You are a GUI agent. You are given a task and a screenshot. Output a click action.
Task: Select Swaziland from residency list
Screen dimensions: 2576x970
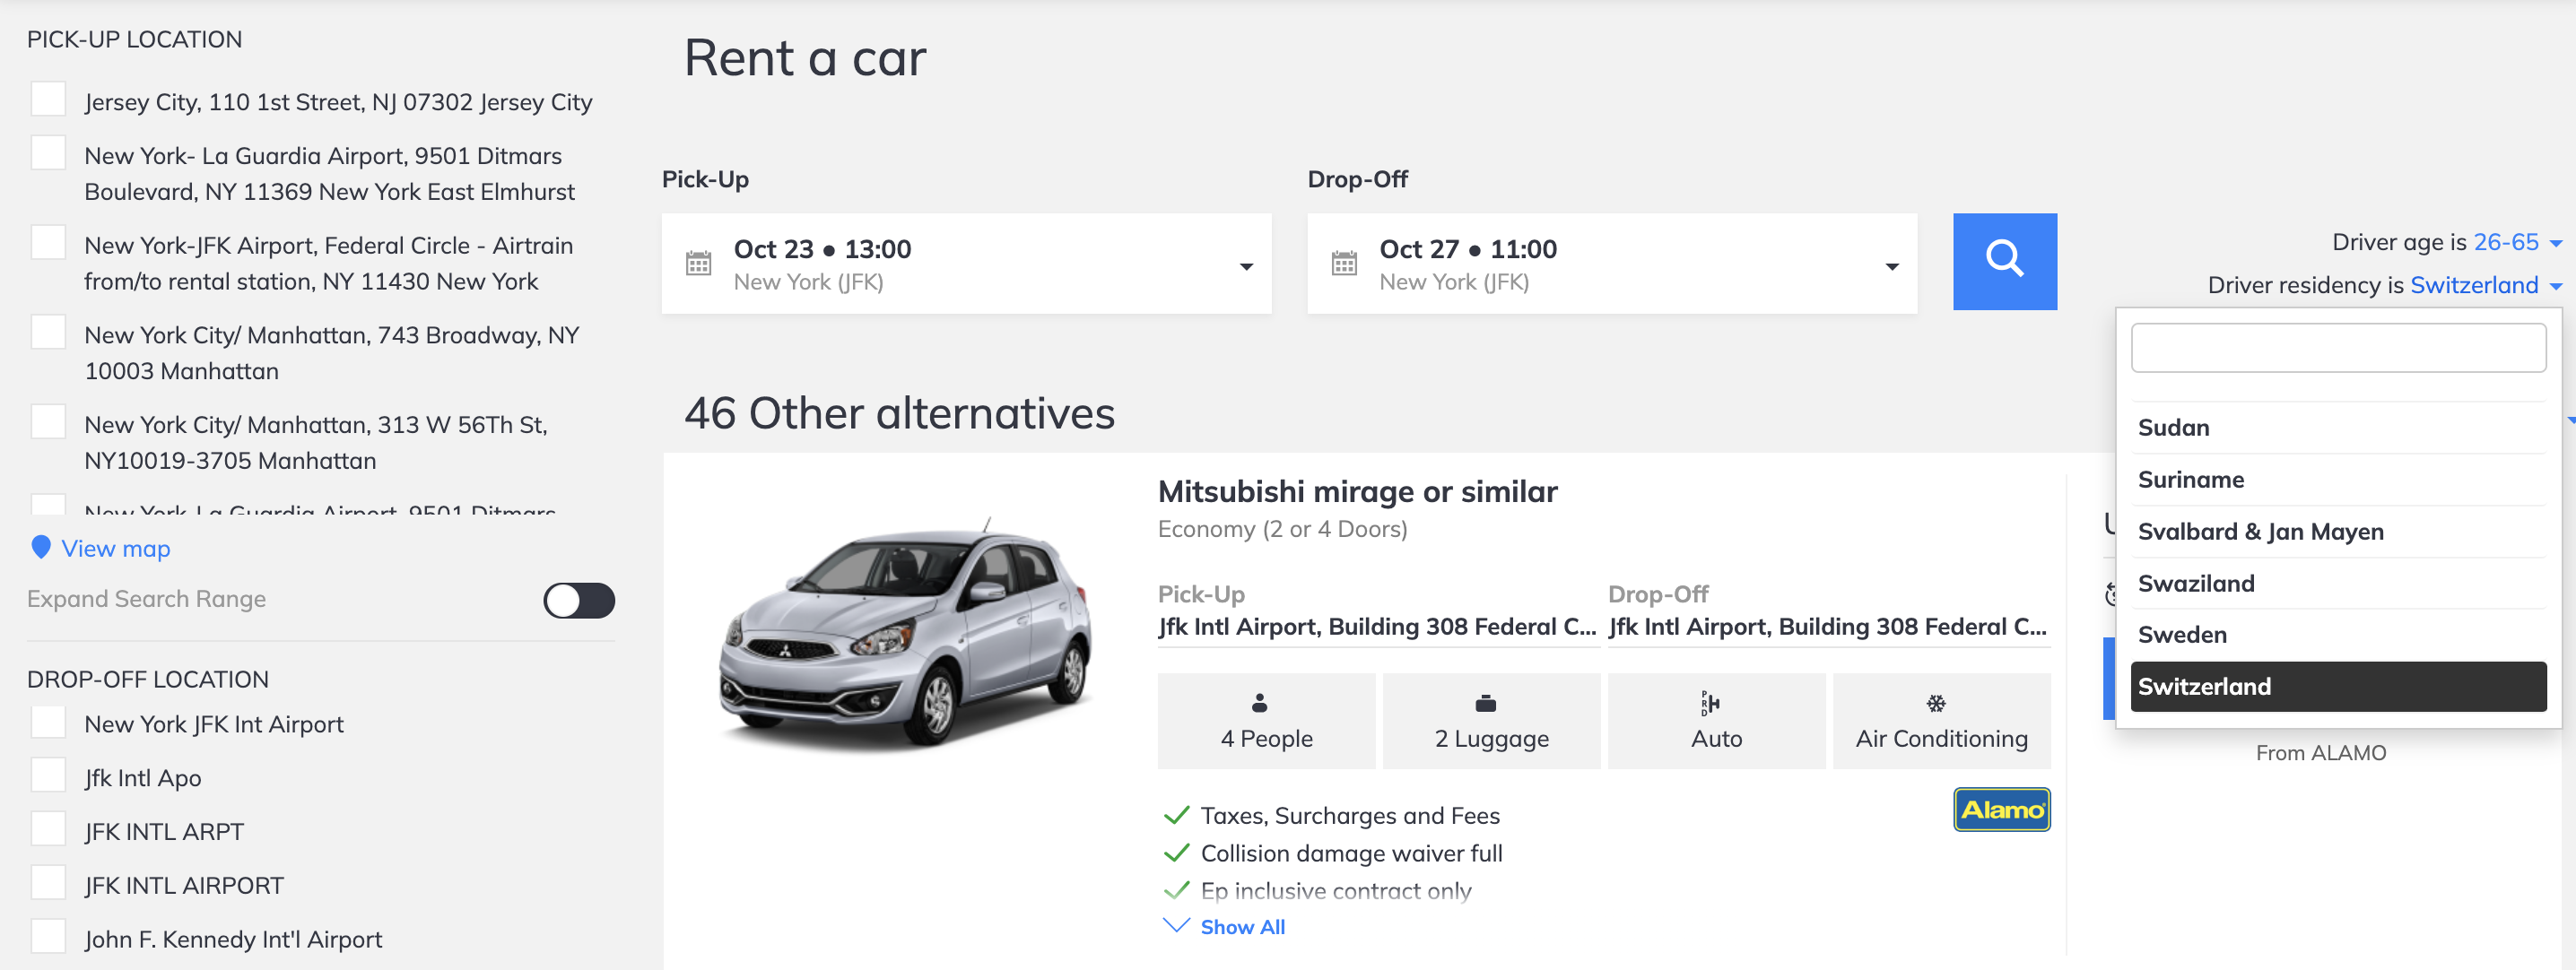(2338, 583)
